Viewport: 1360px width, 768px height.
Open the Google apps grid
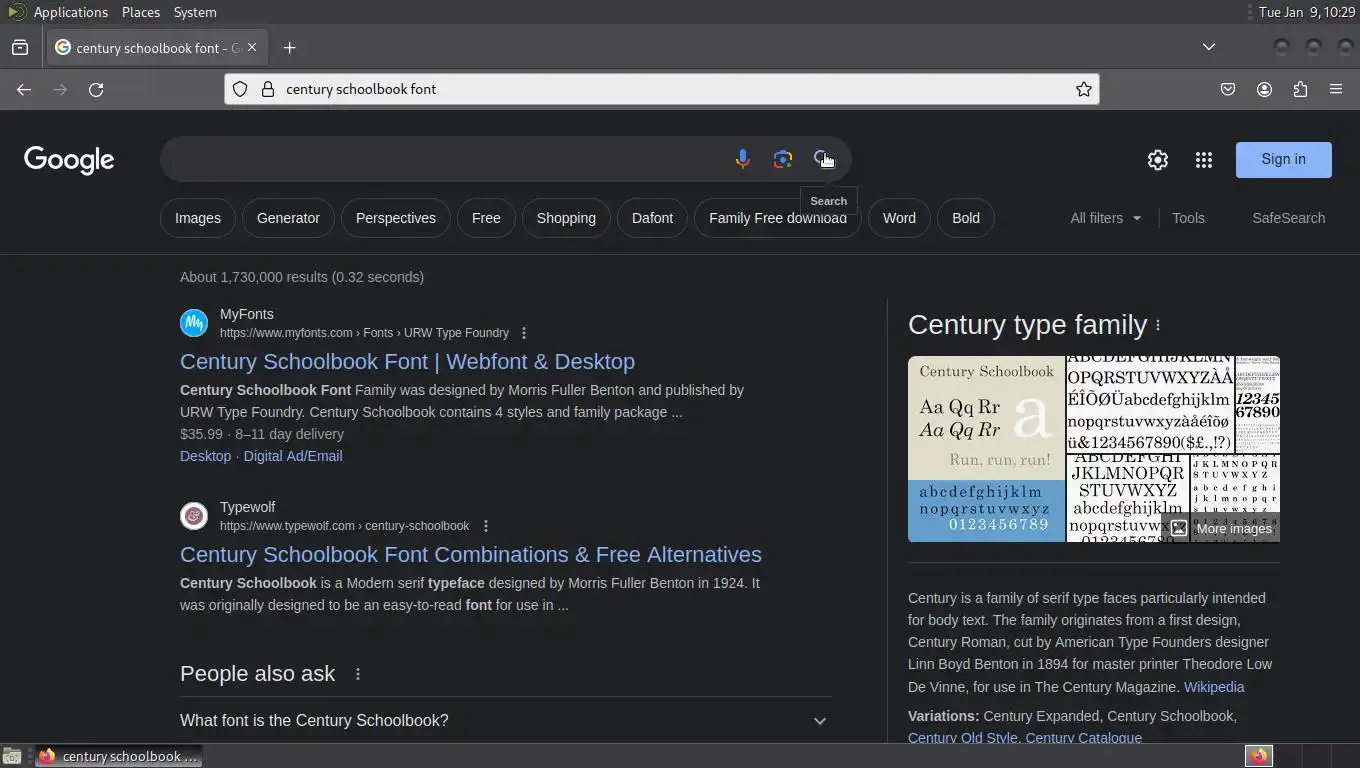1204,160
